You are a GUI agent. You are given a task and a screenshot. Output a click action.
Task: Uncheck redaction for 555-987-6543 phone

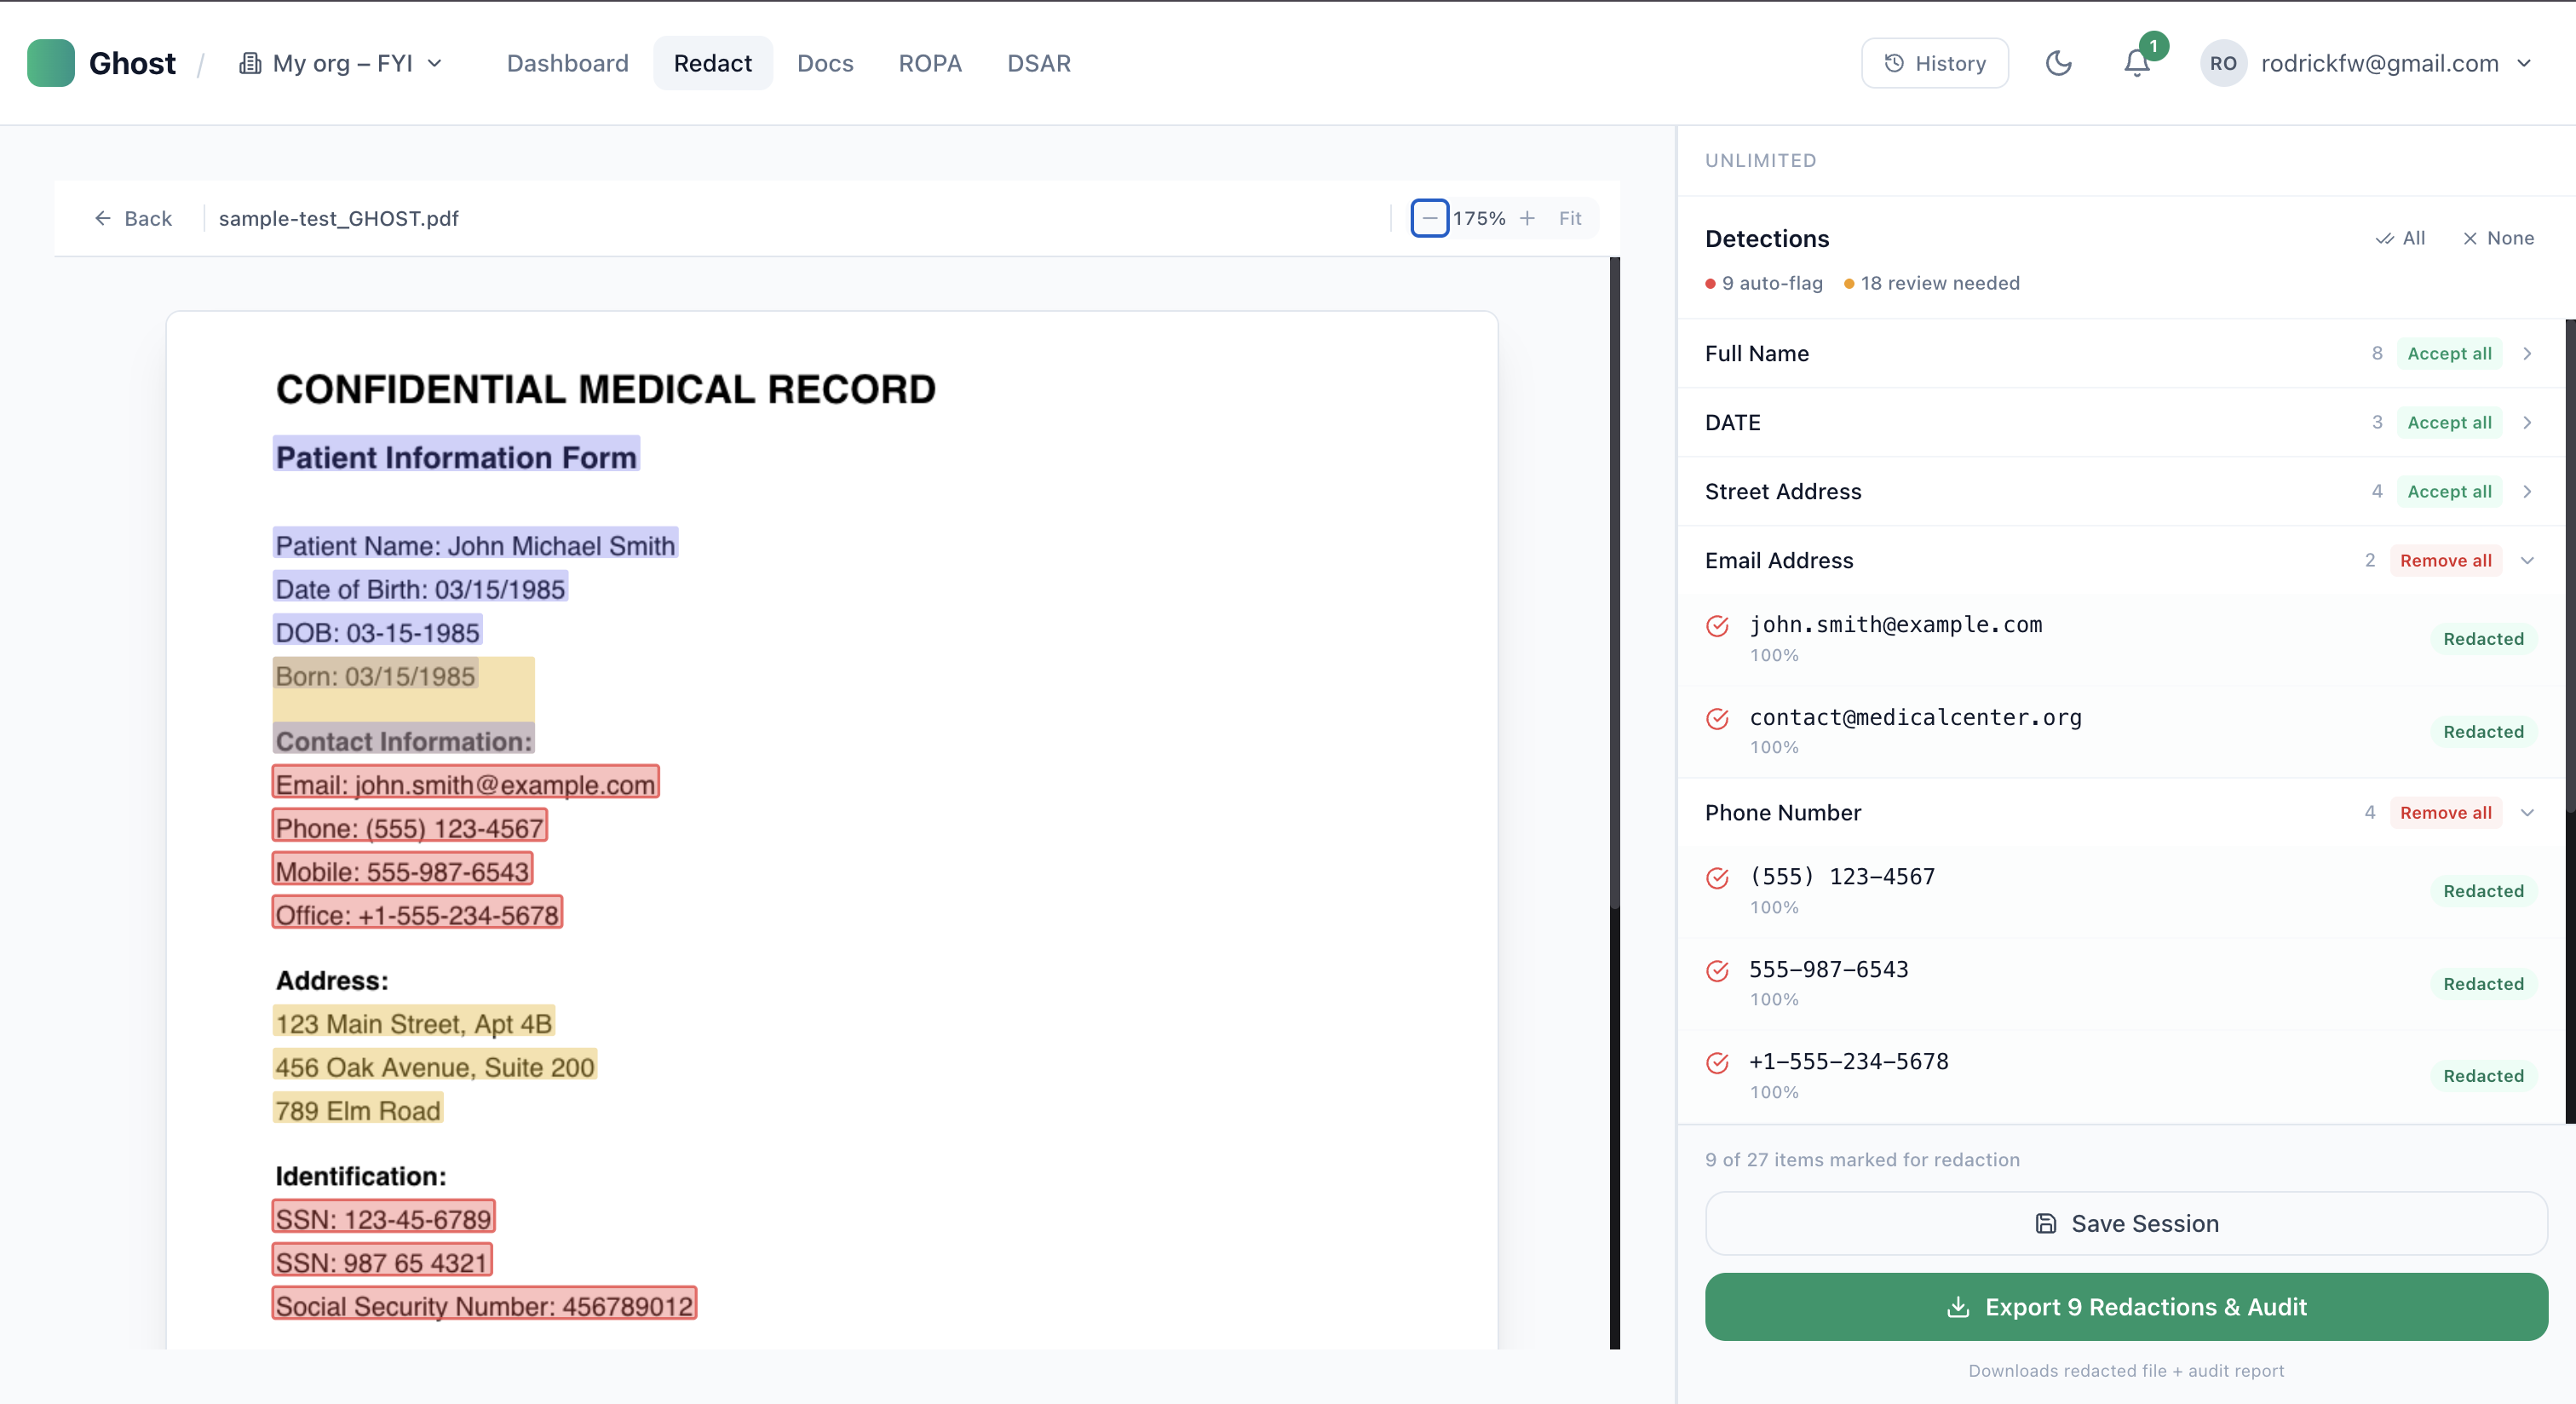click(x=1717, y=971)
